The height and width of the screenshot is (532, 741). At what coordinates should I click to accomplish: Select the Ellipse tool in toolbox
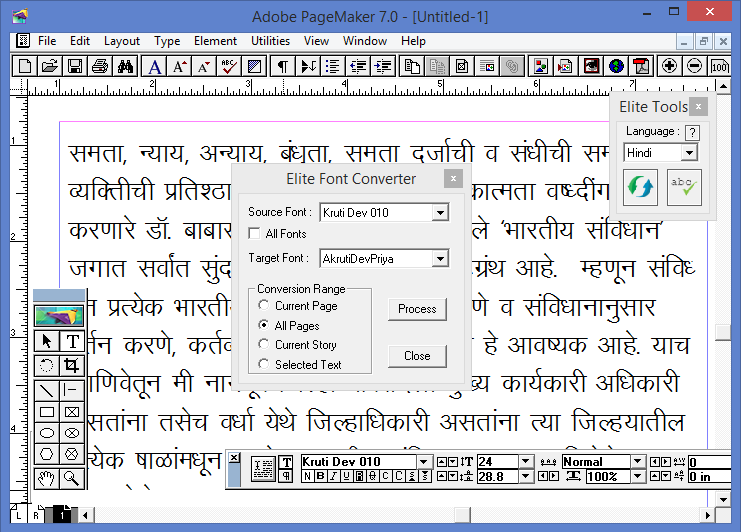coord(47,433)
